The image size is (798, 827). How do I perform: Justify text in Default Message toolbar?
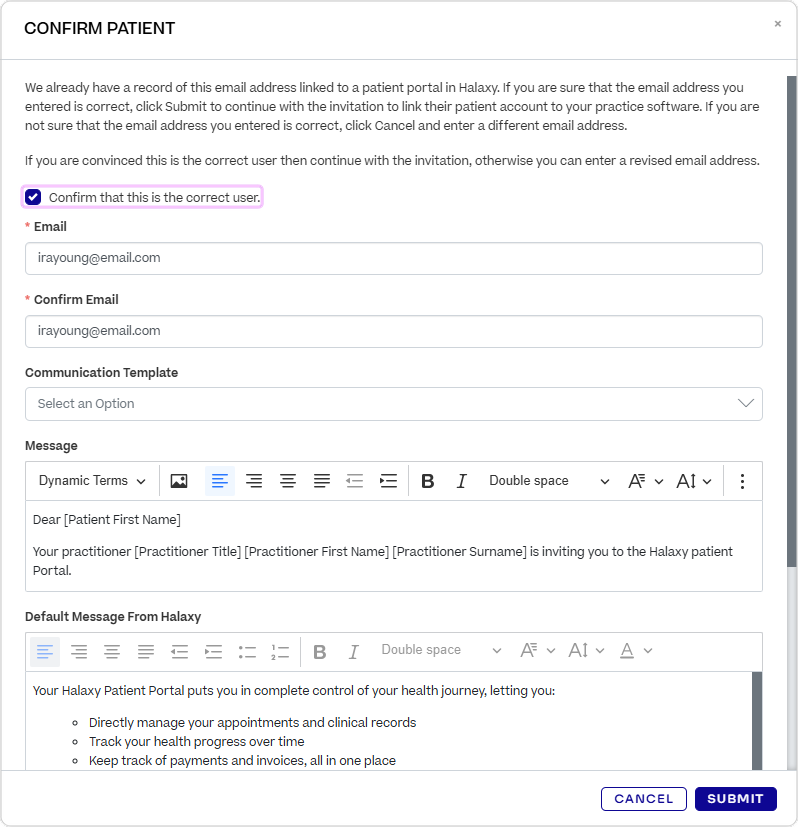click(146, 652)
